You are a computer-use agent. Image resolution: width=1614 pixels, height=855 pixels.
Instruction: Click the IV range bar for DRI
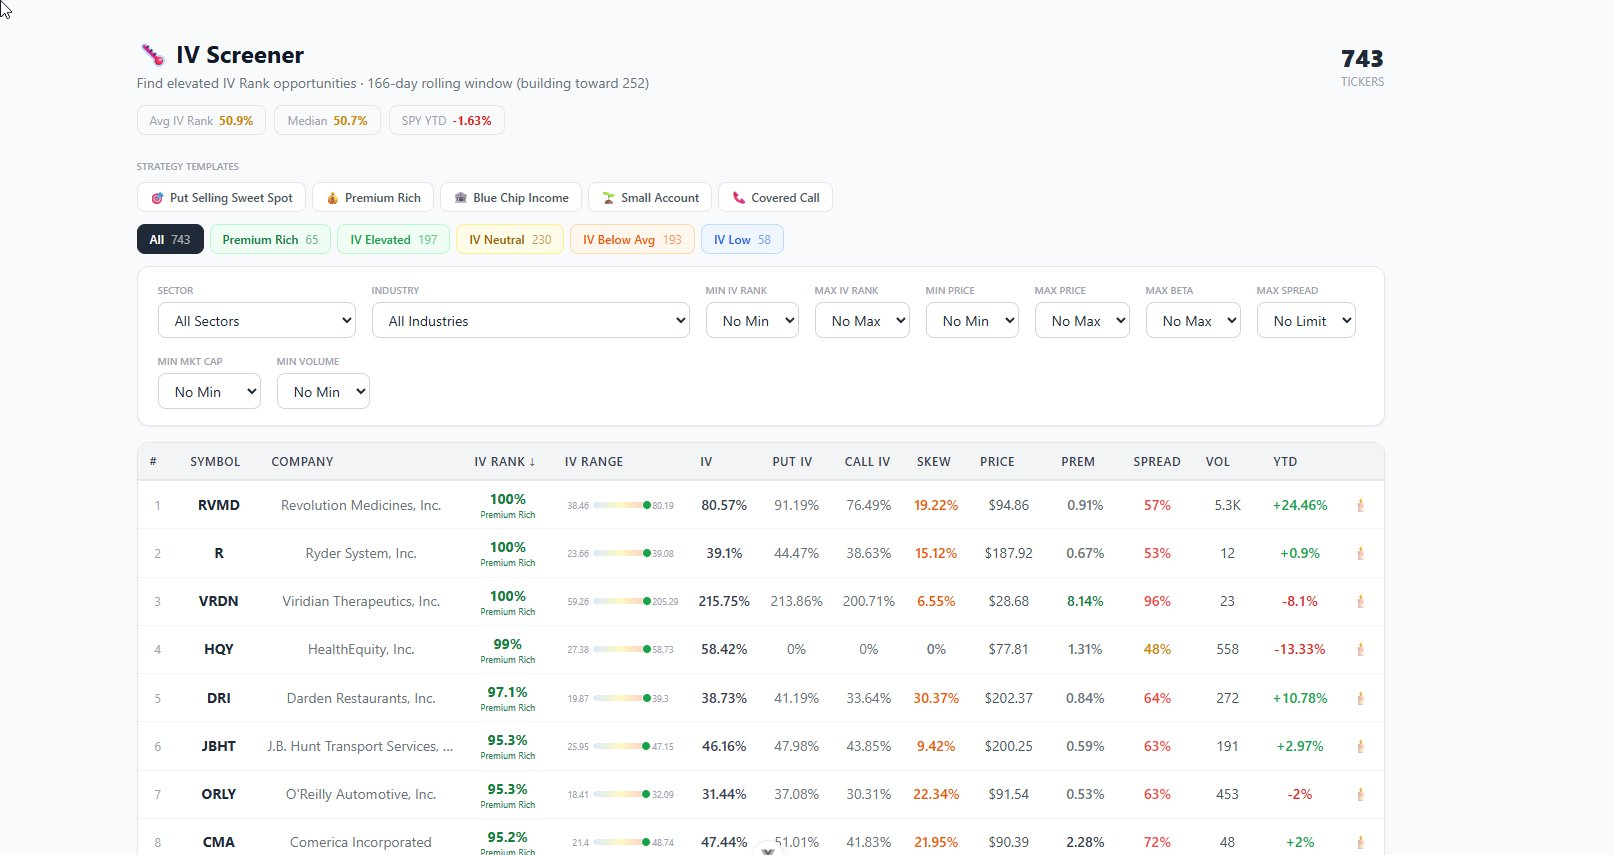click(620, 698)
